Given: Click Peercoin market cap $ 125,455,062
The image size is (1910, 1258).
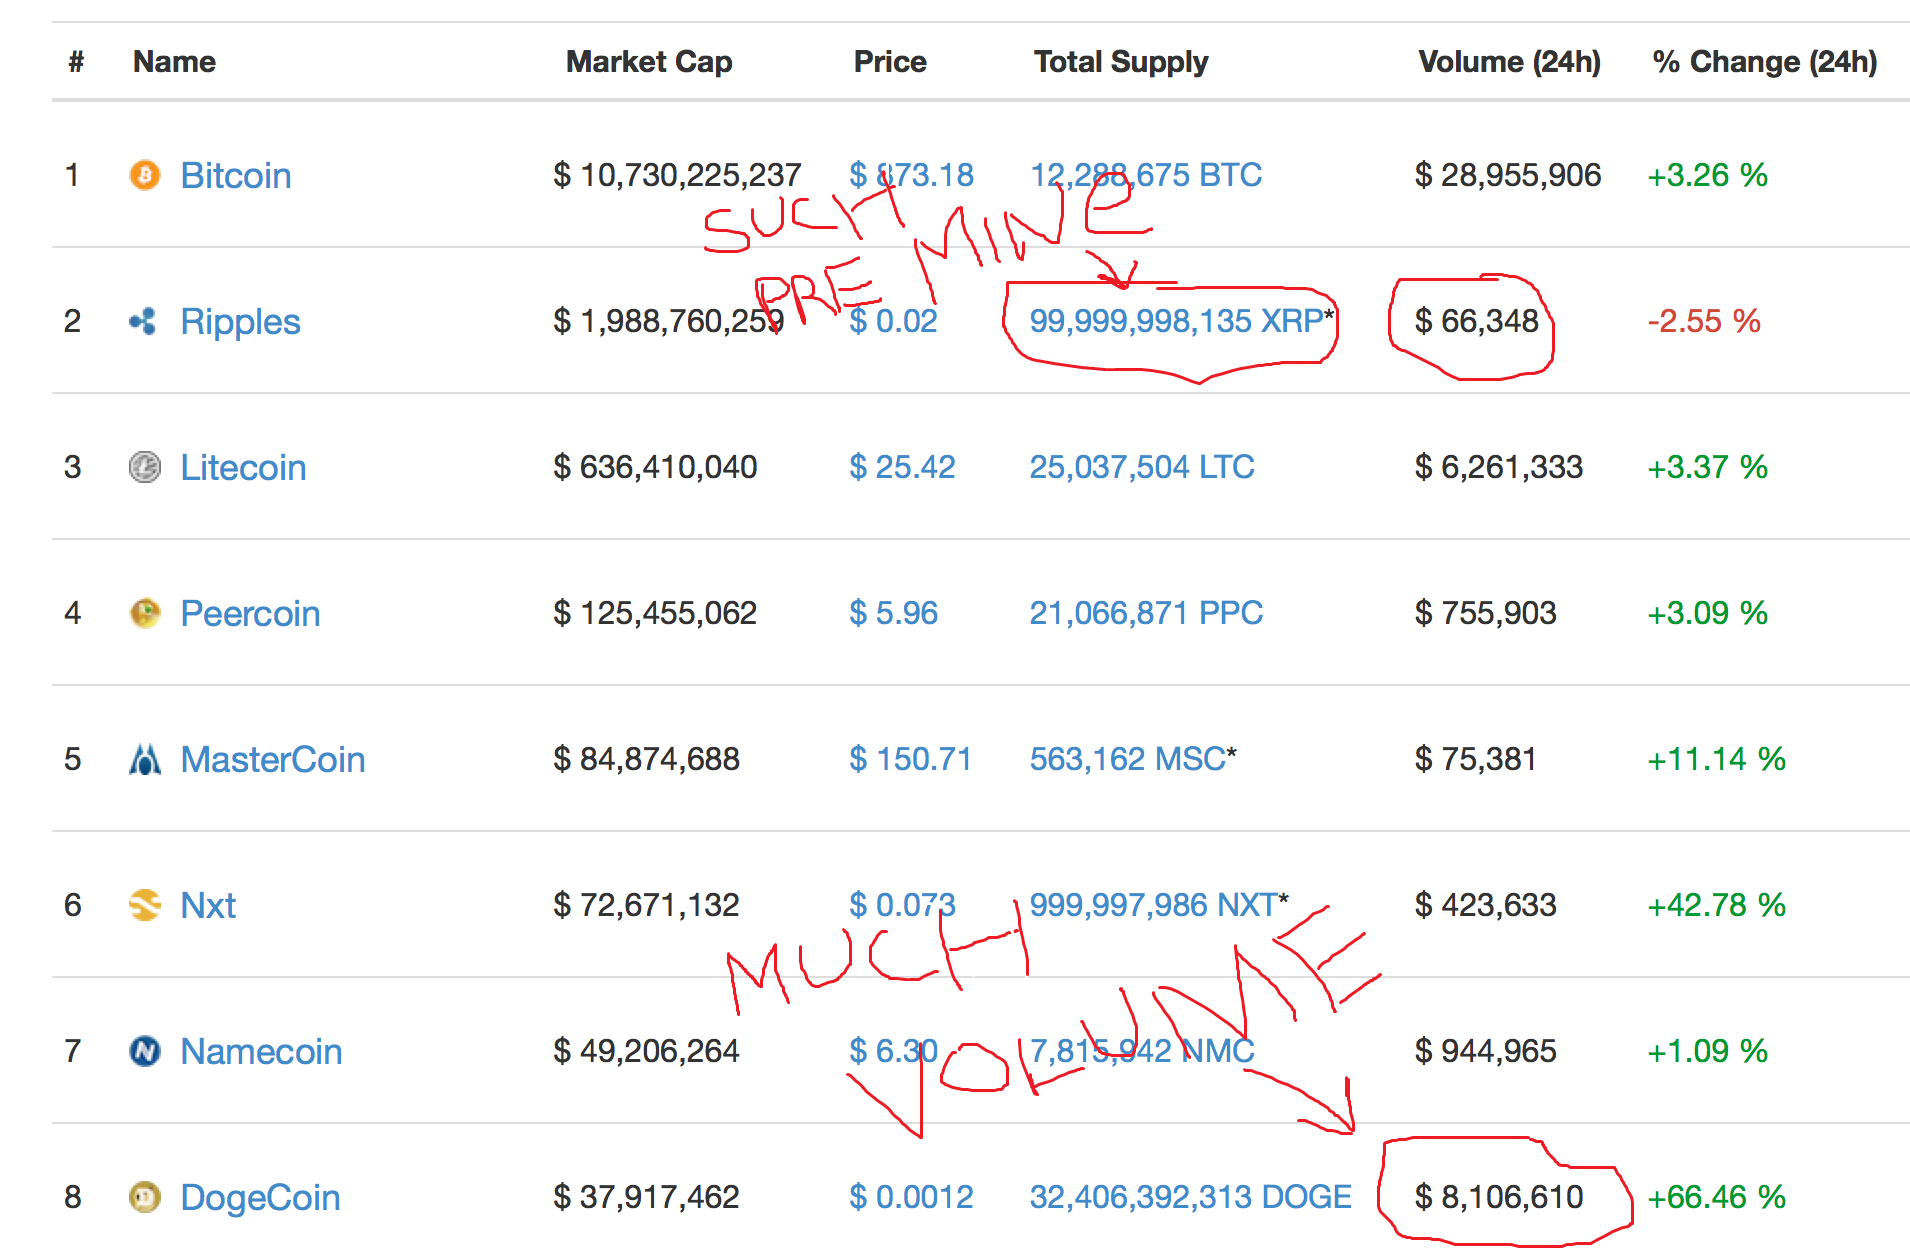Looking at the screenshot, I should 655,613.
